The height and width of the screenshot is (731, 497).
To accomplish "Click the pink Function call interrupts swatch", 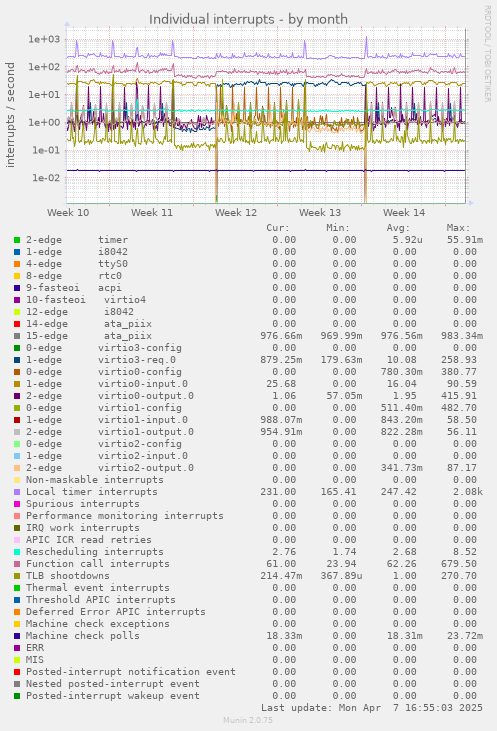I will pyautogui.click(x=17, y=564).
